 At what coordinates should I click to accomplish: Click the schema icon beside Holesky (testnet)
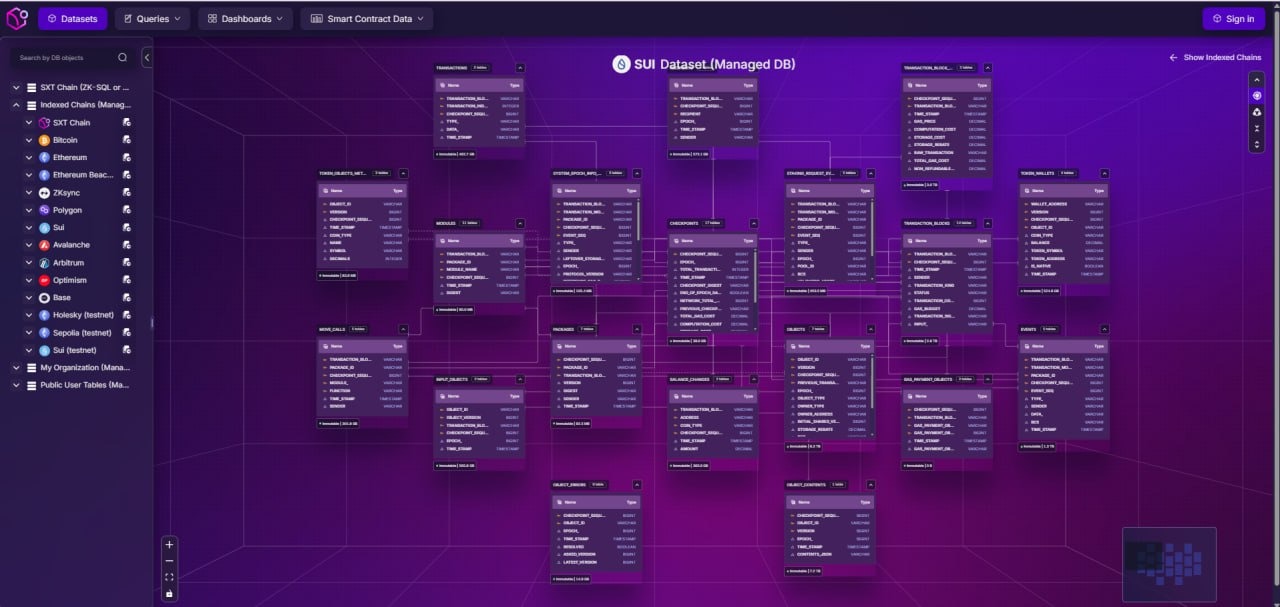coord(127,315)
